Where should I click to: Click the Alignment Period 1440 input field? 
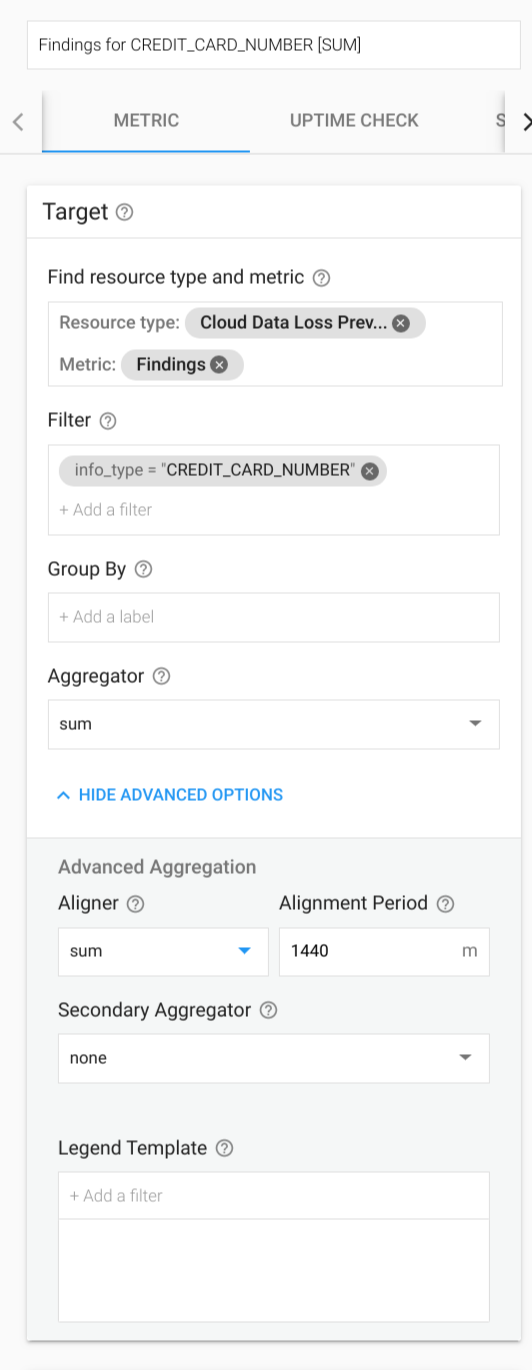[x=384, y=951]
